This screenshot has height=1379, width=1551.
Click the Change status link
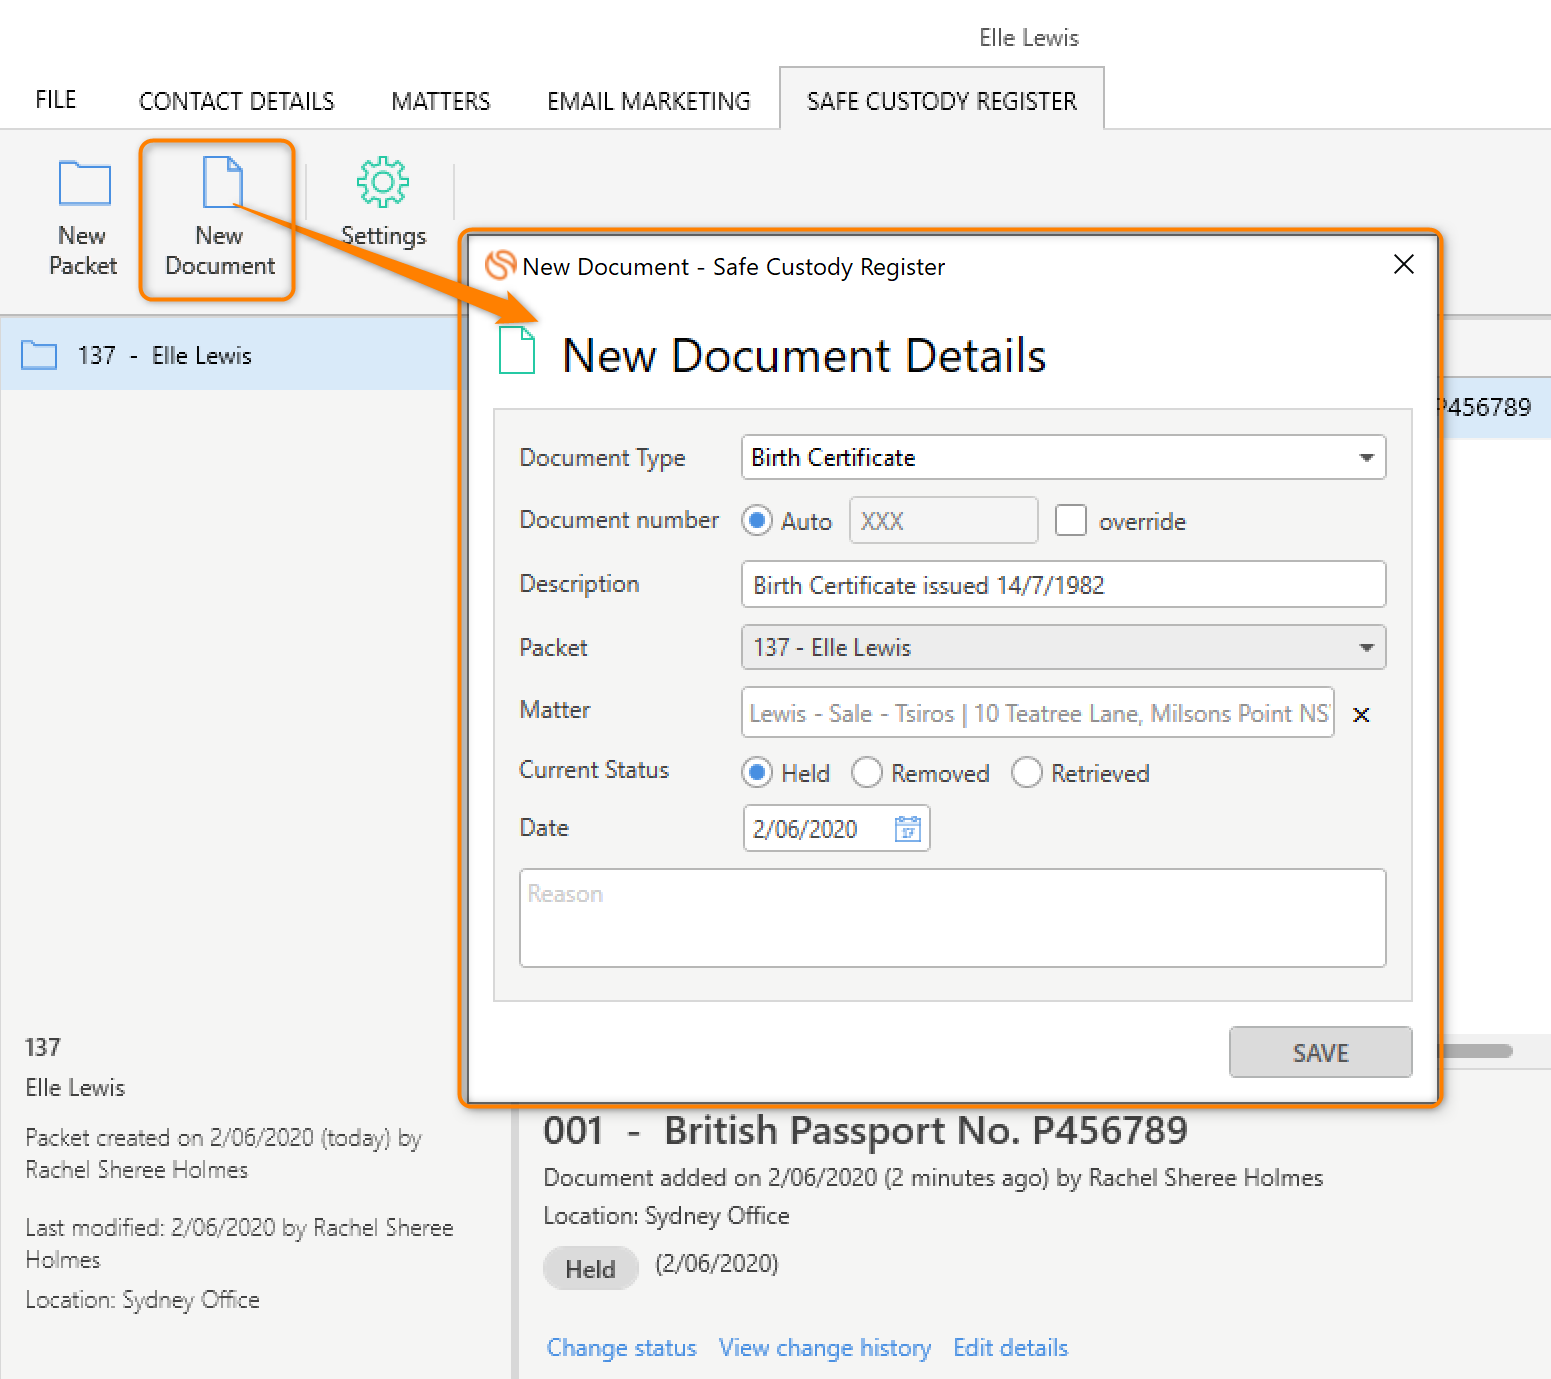pyautogui.click(x=620, y=1347)
